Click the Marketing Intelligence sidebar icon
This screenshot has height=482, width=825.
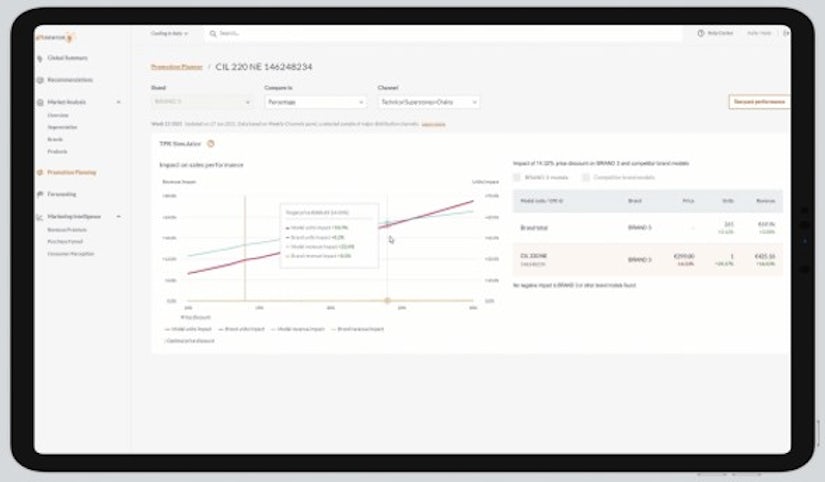pyautogui.click(x=40, y=216)
